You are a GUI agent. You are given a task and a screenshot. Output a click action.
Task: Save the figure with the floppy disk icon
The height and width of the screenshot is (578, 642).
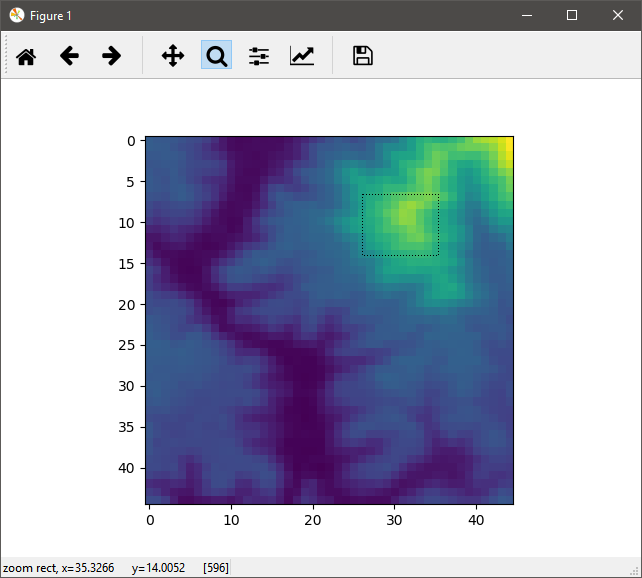(363, 56)
